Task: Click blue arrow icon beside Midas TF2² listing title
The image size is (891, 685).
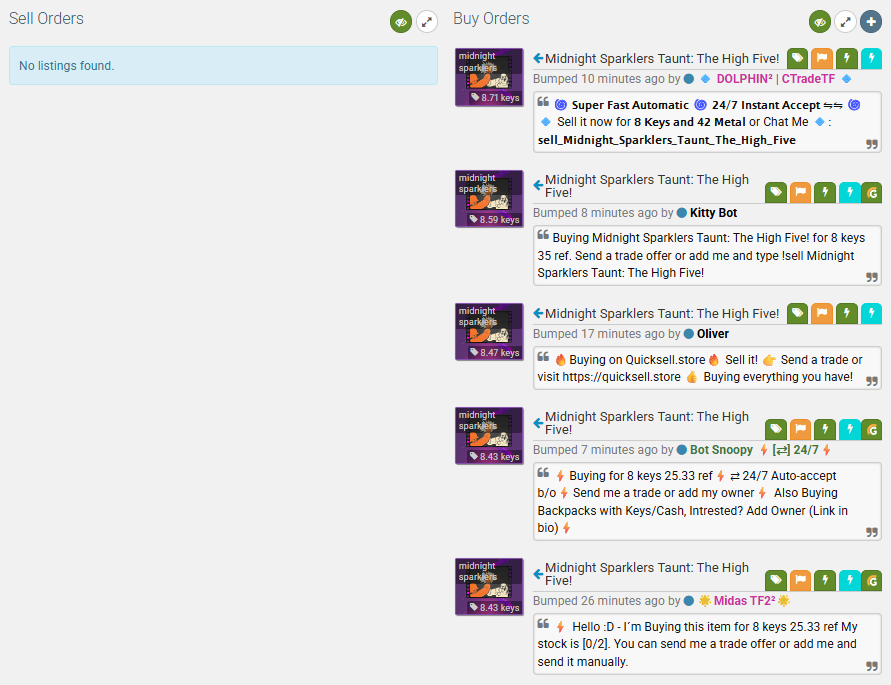Action: coord(538,574)
